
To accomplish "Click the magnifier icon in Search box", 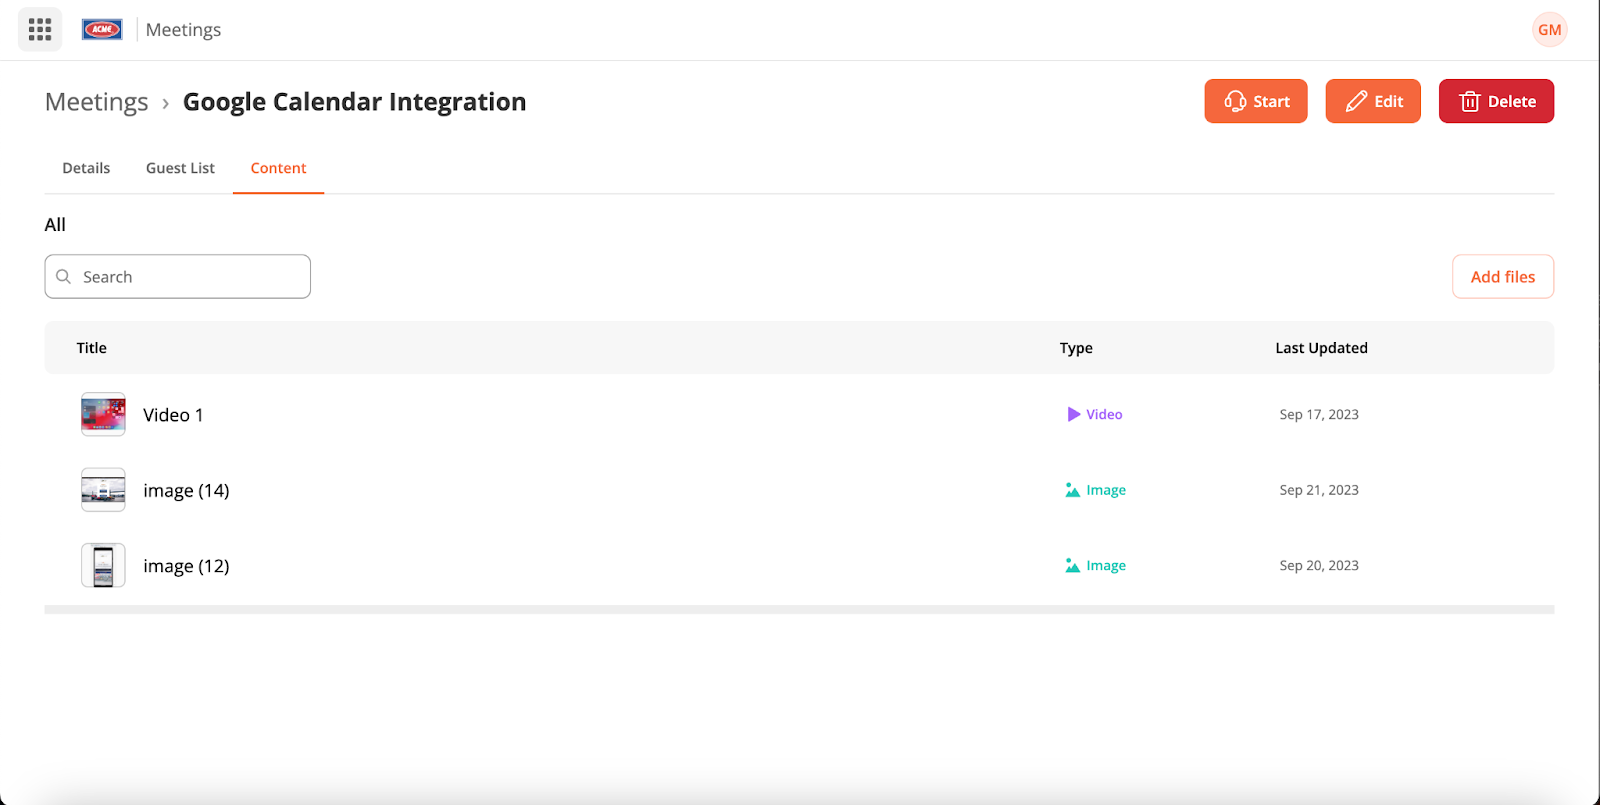I will pyautogui.click(x=64, y=276).
